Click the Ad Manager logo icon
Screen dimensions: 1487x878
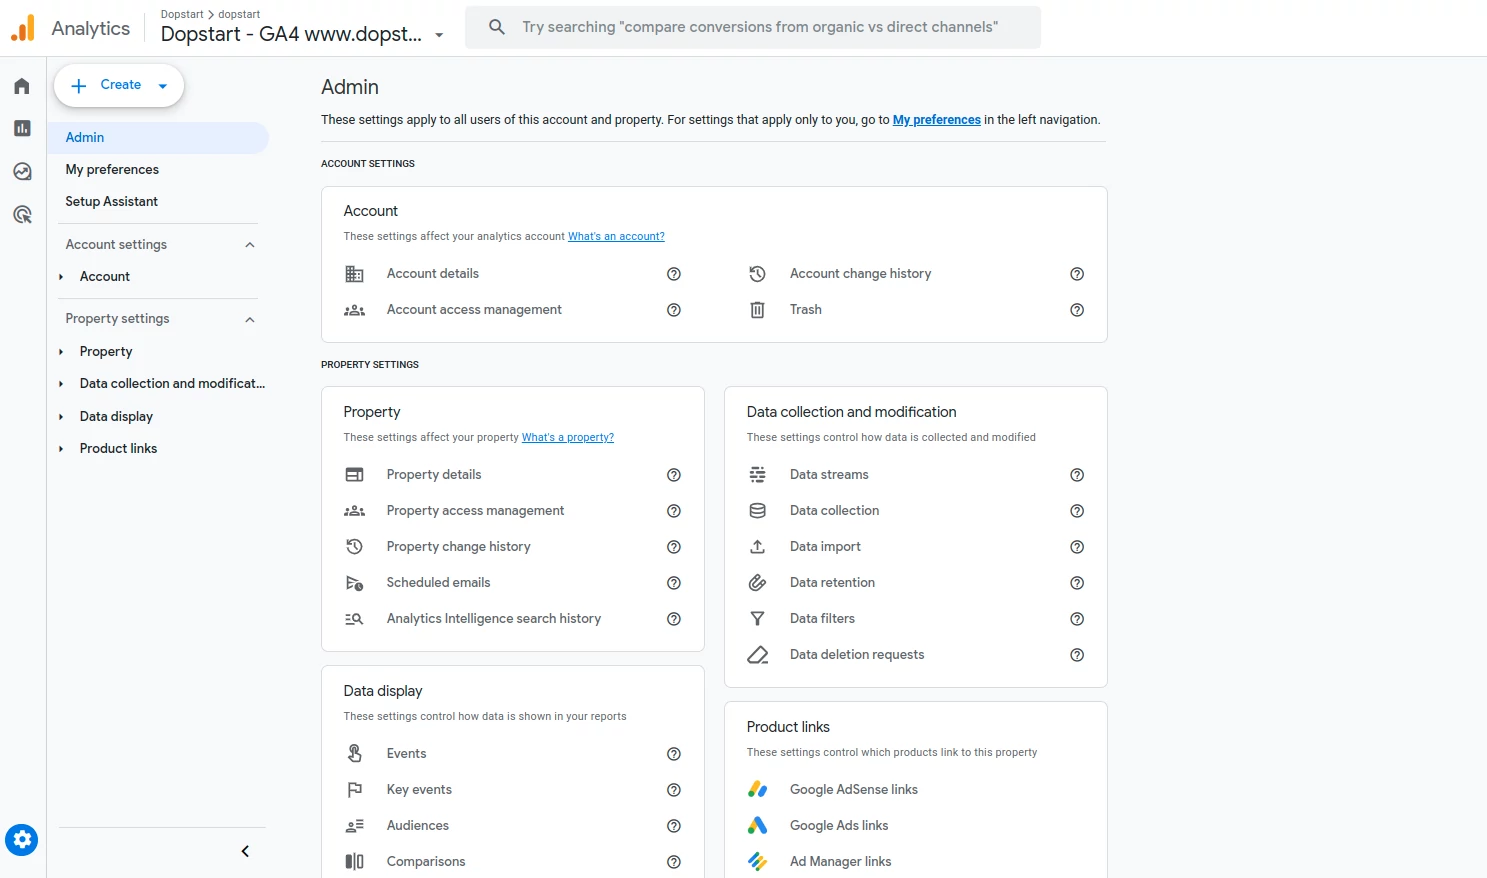coord(758,862)
